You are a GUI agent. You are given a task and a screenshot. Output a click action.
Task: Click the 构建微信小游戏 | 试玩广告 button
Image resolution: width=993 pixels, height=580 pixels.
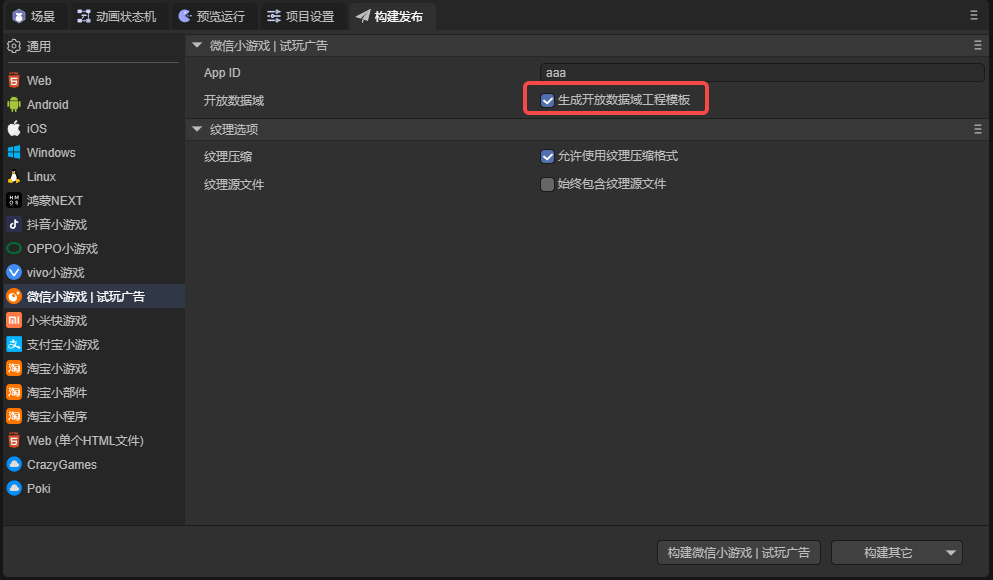(x=739, y=553)
